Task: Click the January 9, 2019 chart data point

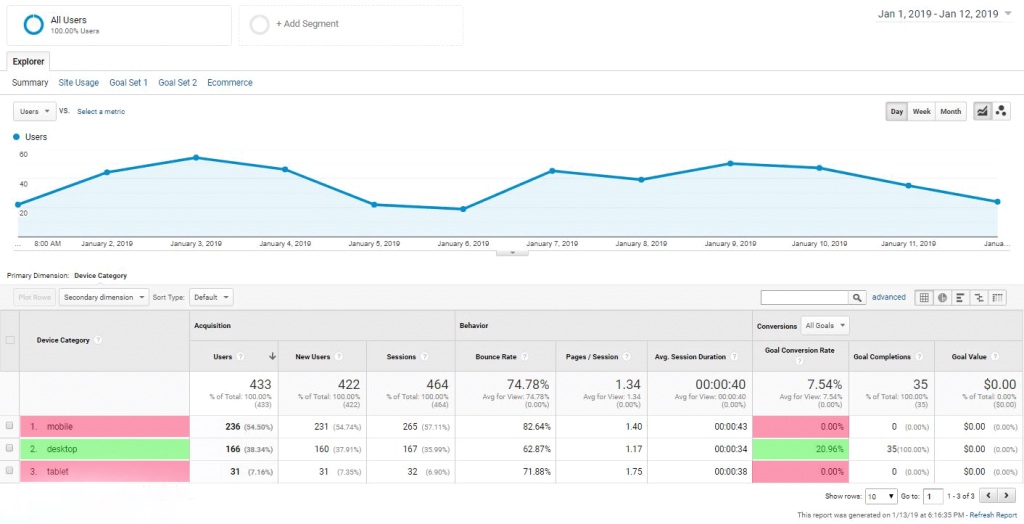Action: tap(730, 163)
